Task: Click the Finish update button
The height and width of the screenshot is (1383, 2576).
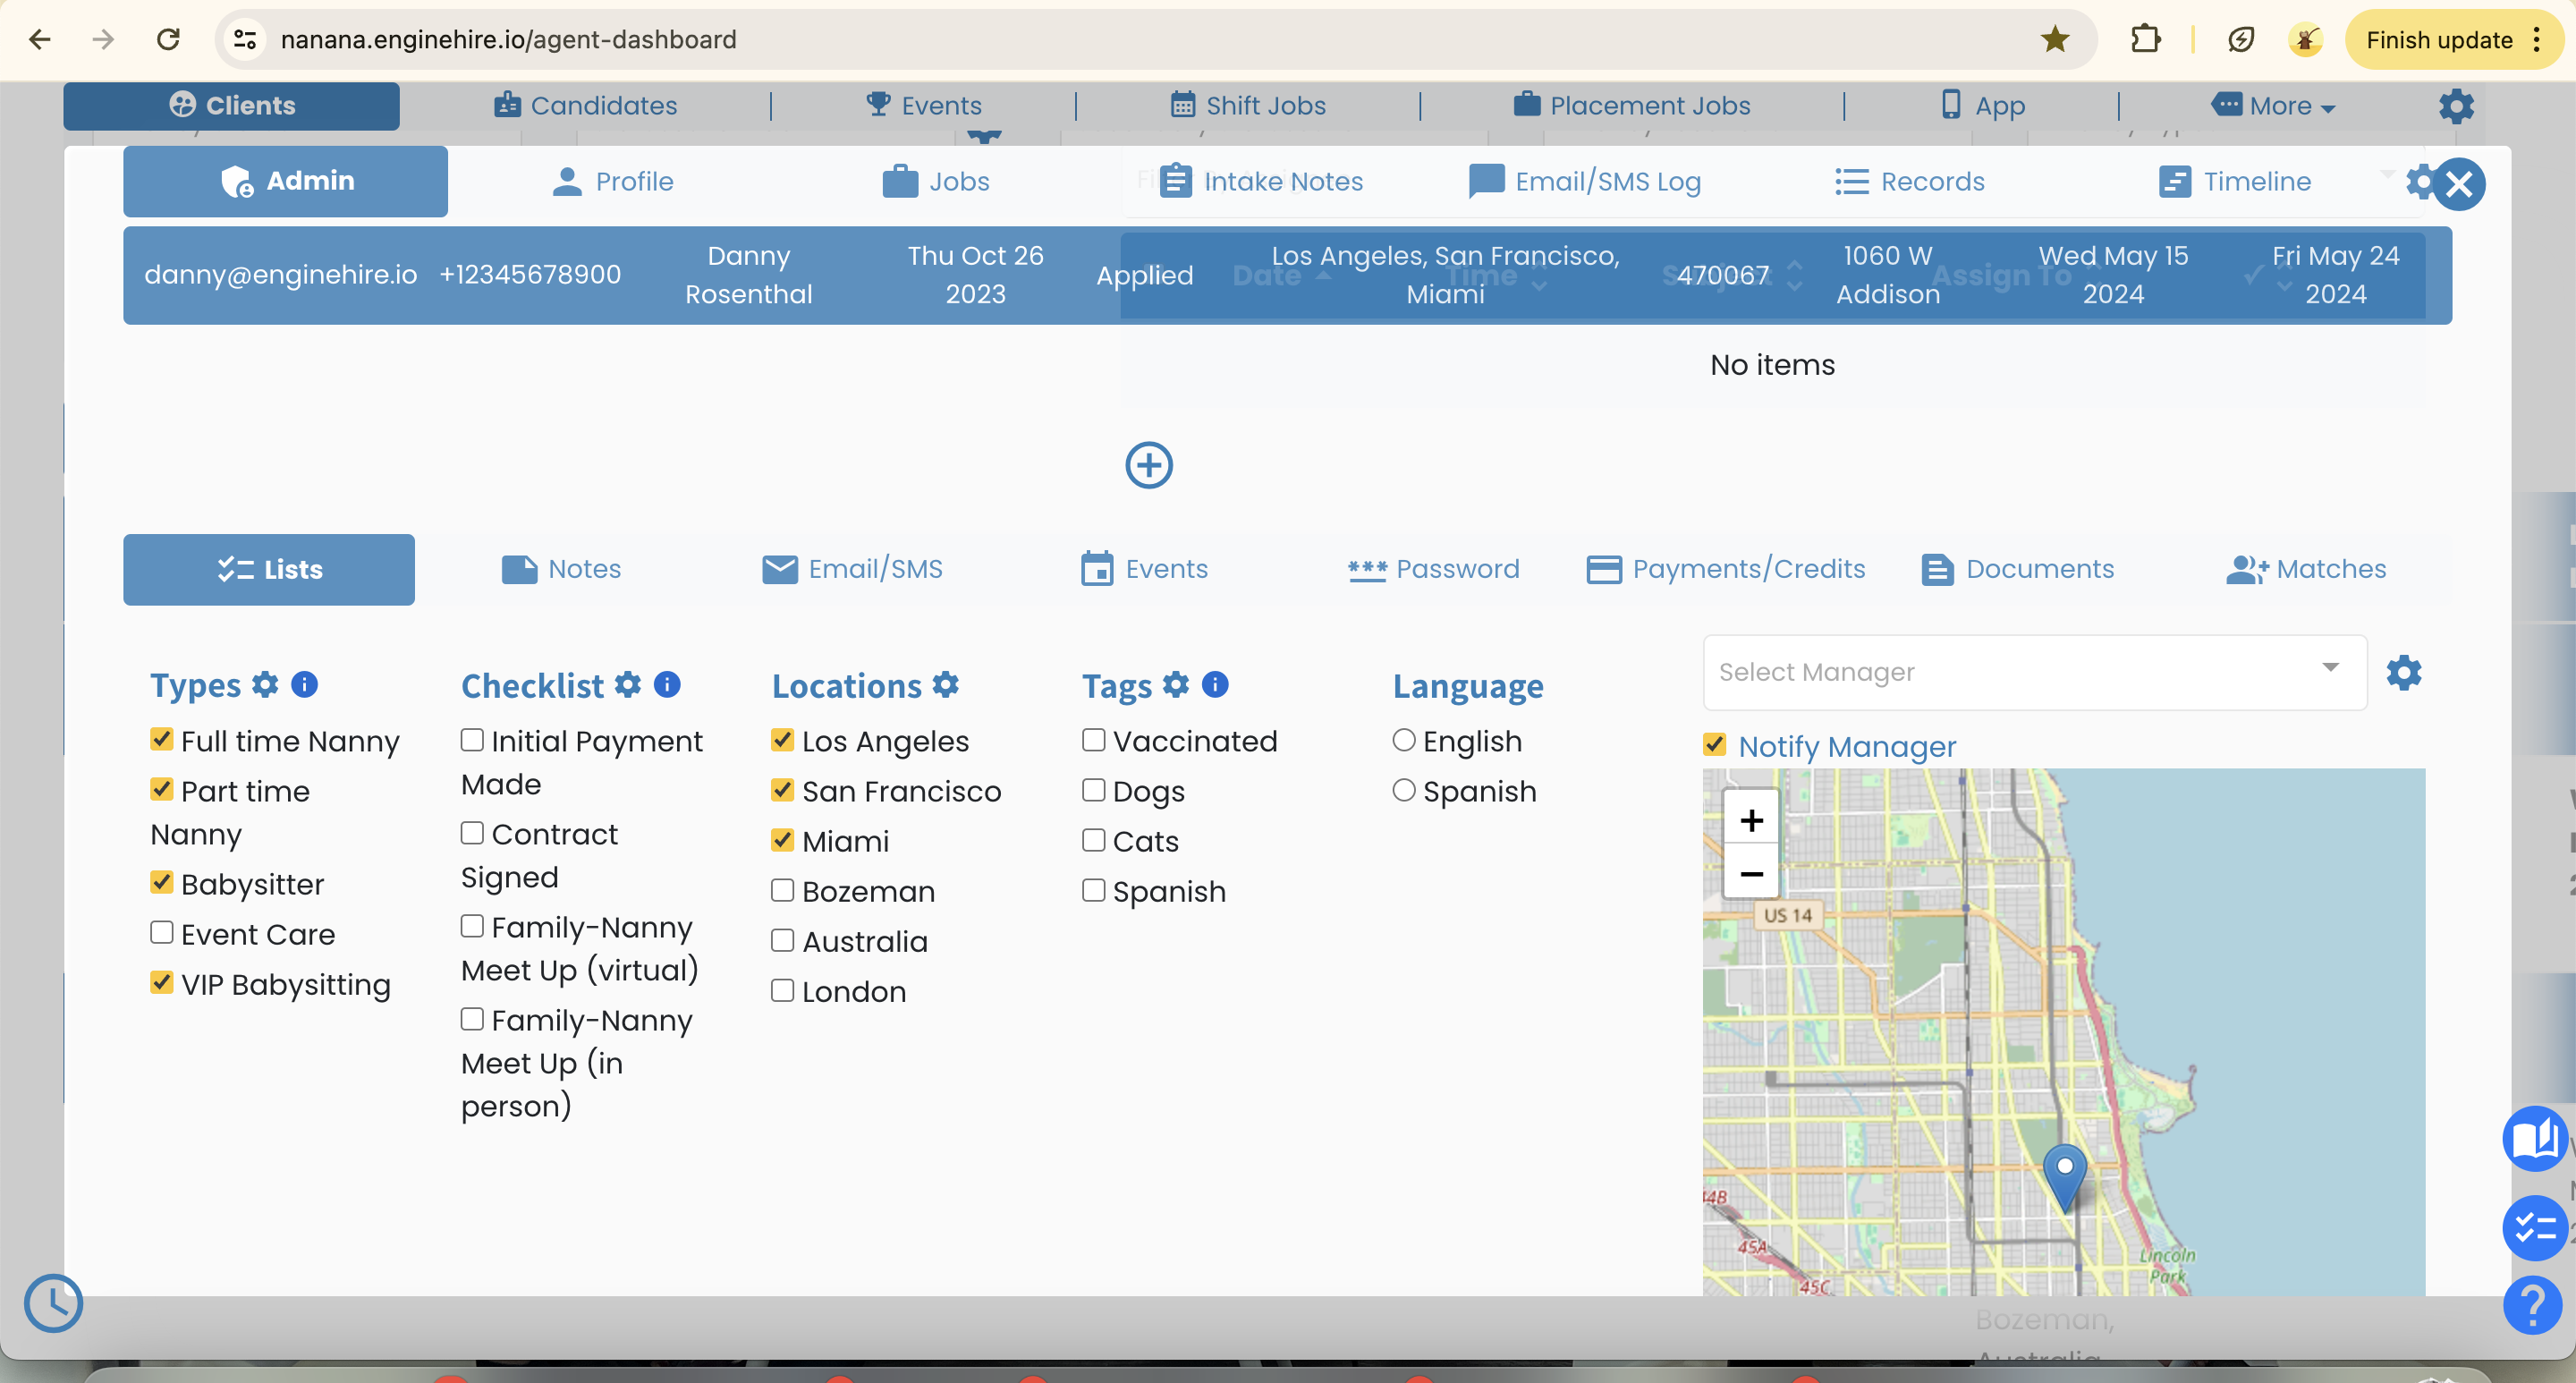Action: click(x=2439, y=39)
